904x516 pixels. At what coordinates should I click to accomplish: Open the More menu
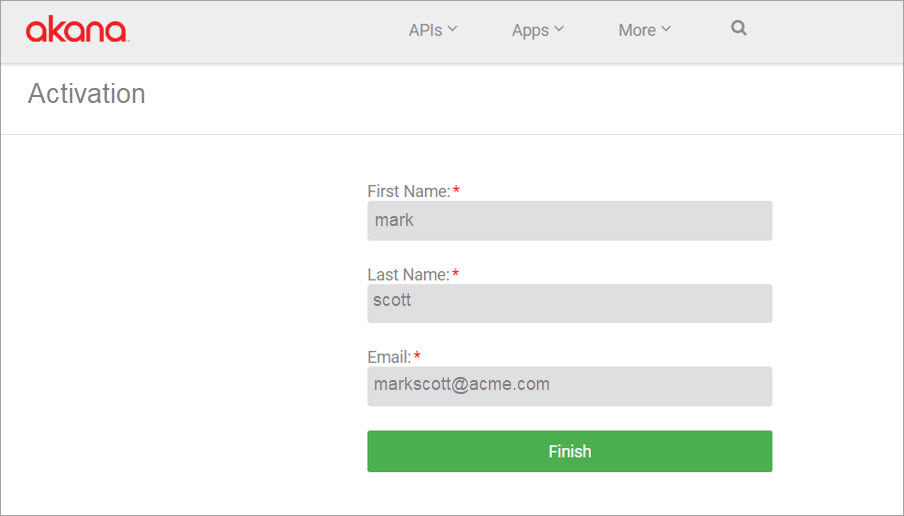coord(645,30)
